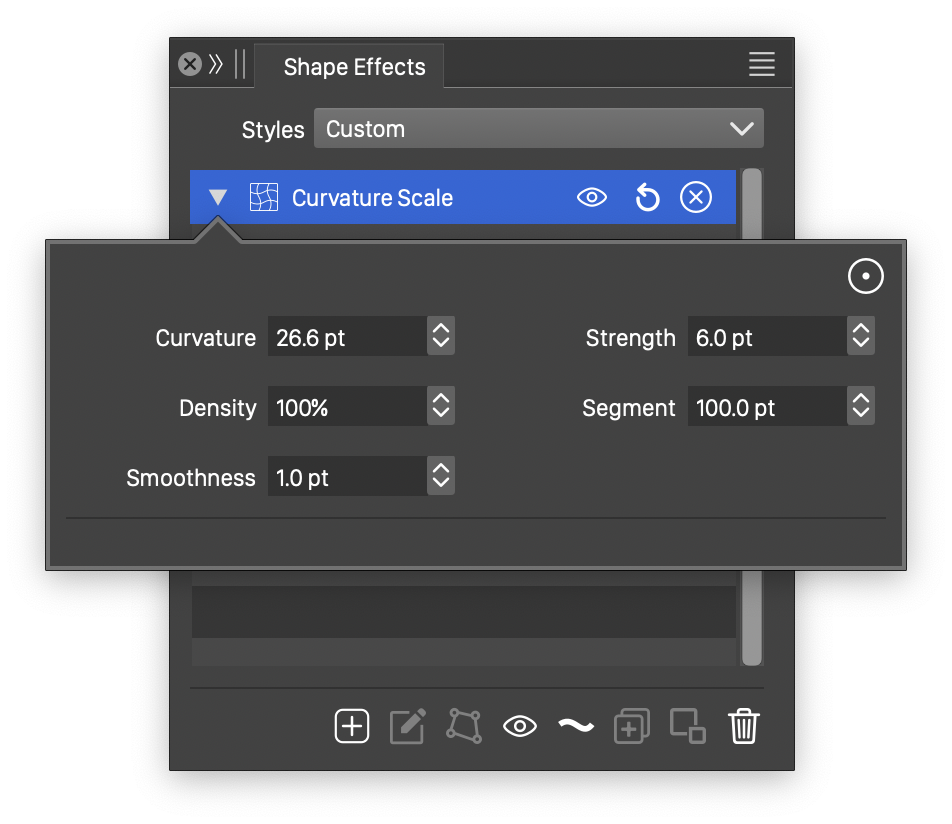Select the Shape Effects tab
This screenshot has height=824, width=952.
354,67
